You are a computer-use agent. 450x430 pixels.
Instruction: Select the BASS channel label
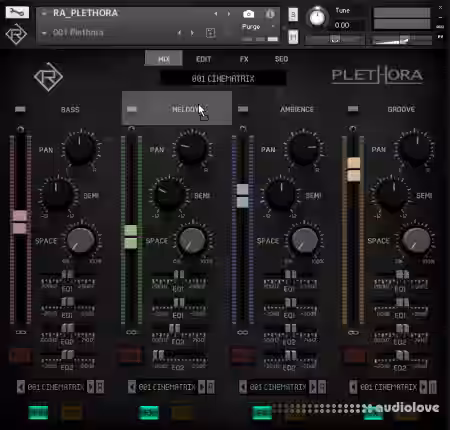(70, 110)
